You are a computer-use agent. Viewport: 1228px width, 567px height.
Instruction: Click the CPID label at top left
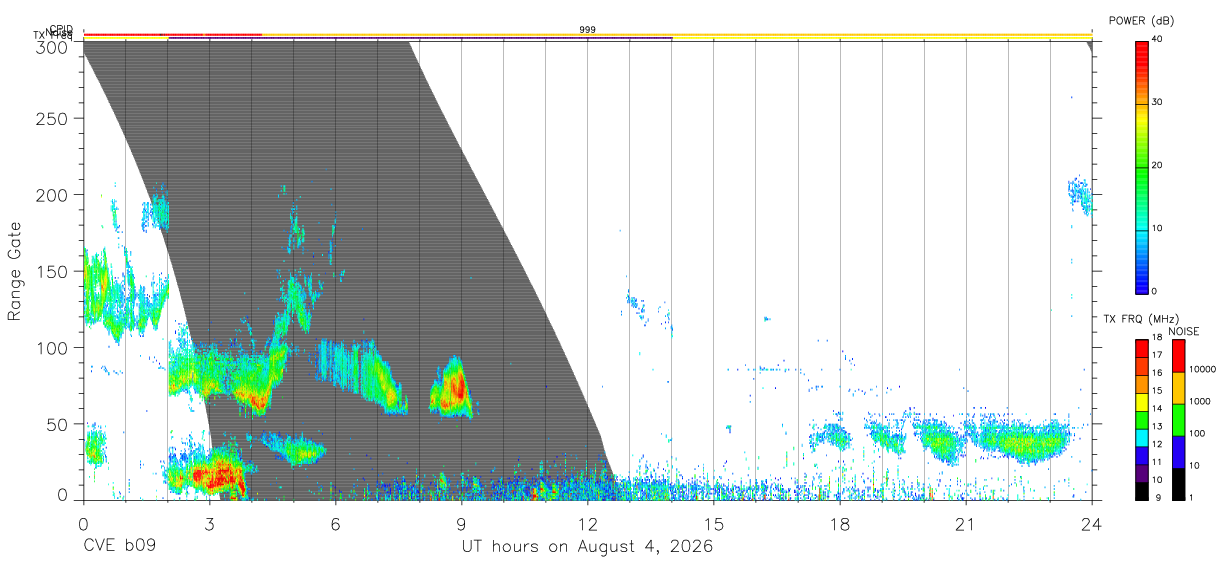(61, 29)
